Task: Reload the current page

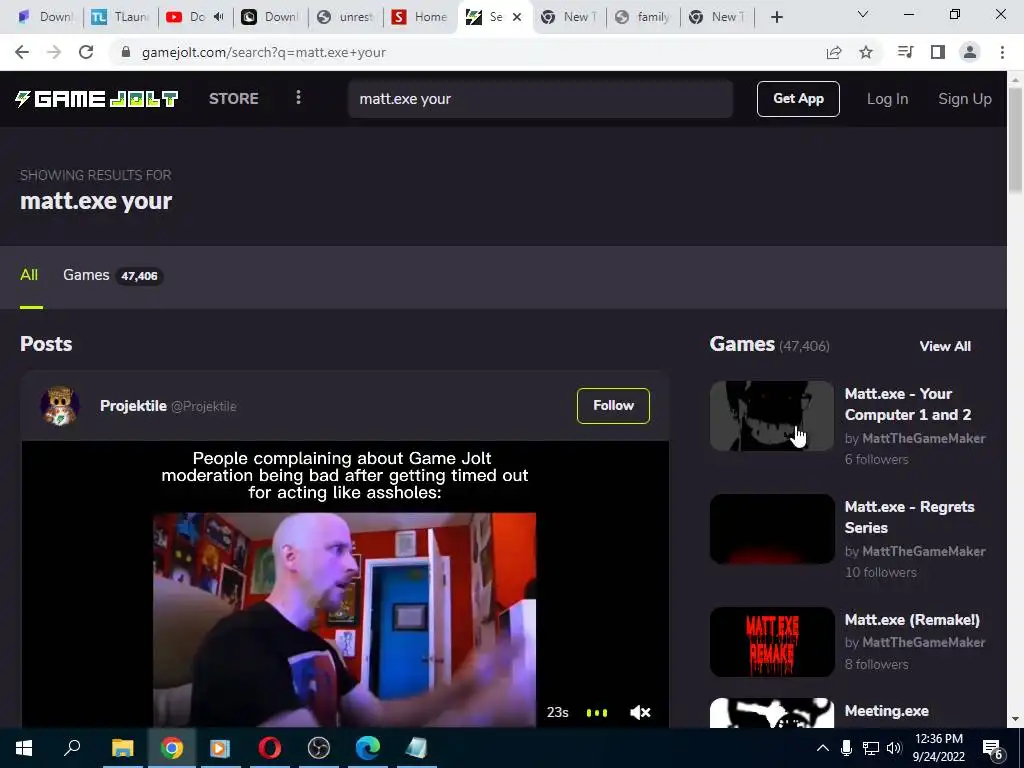Action: pos(86,52)
